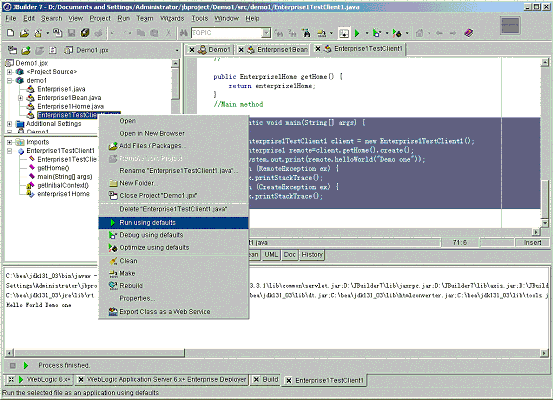Click the Reopen toolbar icon

(37, 33)
